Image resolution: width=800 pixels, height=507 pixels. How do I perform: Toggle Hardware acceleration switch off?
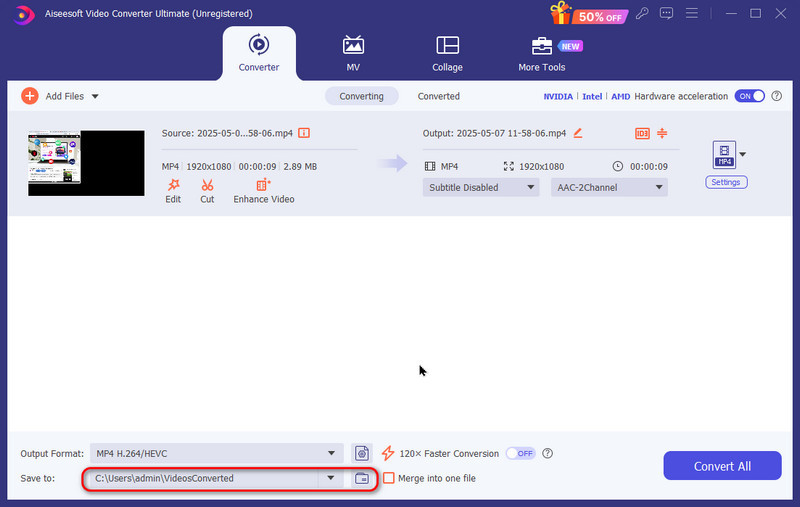(749, 96)
